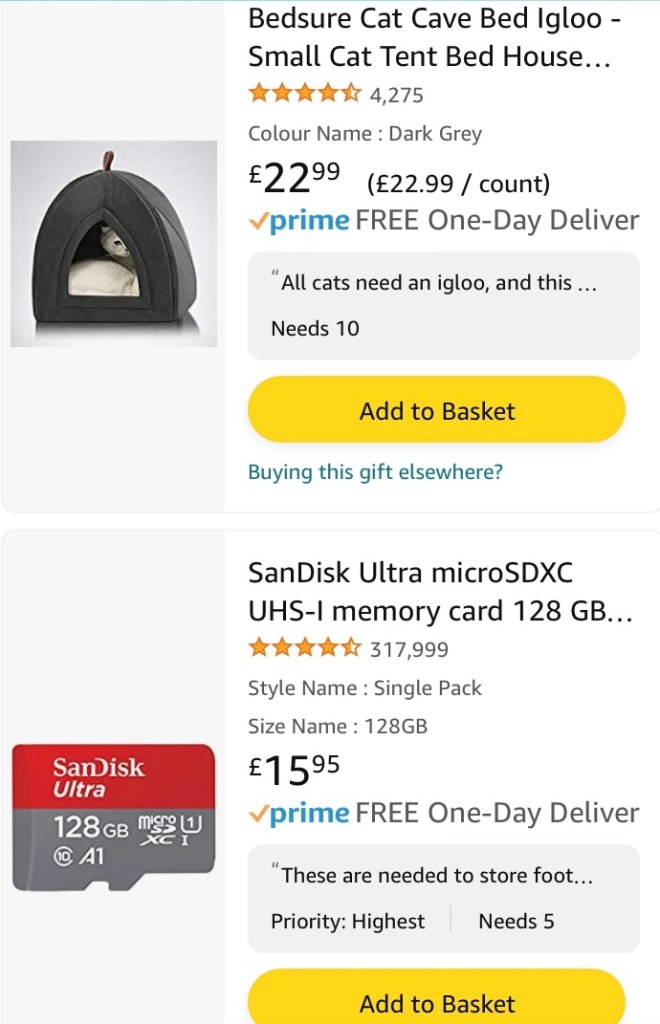Expand the "All cats need an igloo" comment

pyautogui.click(x=438, y=283)
